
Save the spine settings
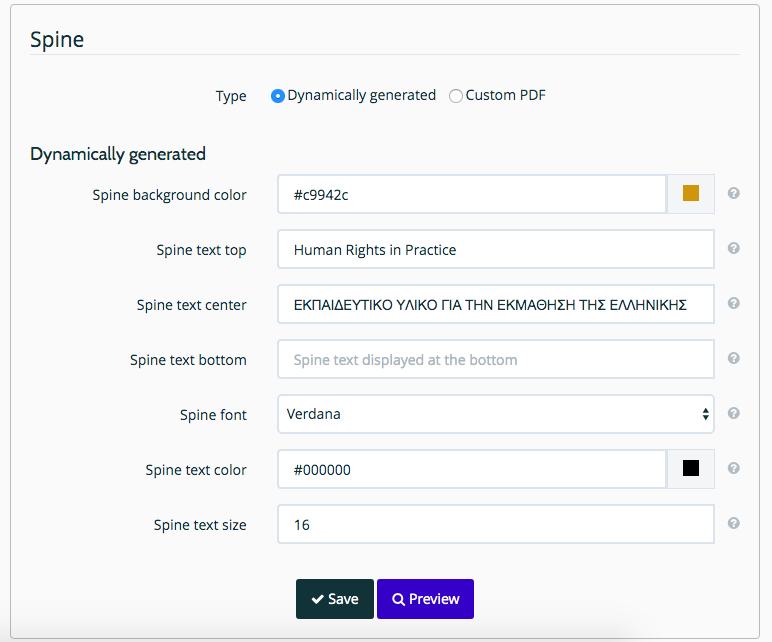pos(335,599)
